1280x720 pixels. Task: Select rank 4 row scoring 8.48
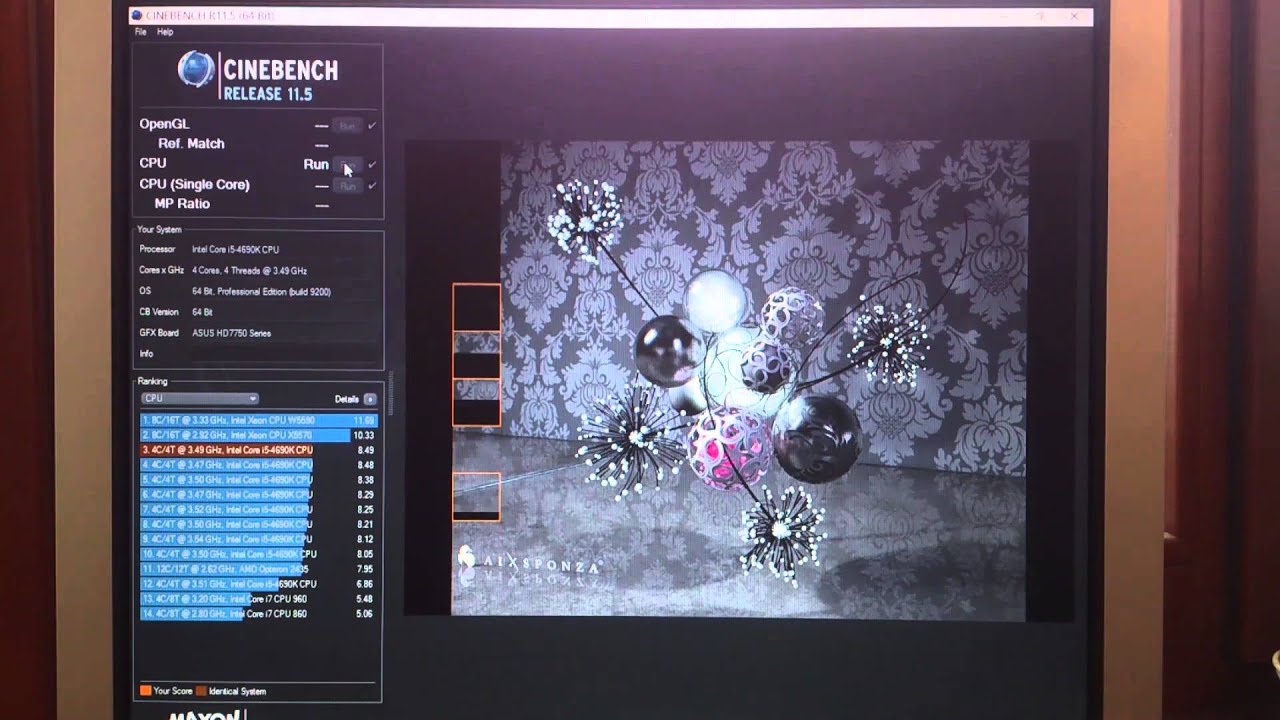pyautogui.click(x=259, y=465)
